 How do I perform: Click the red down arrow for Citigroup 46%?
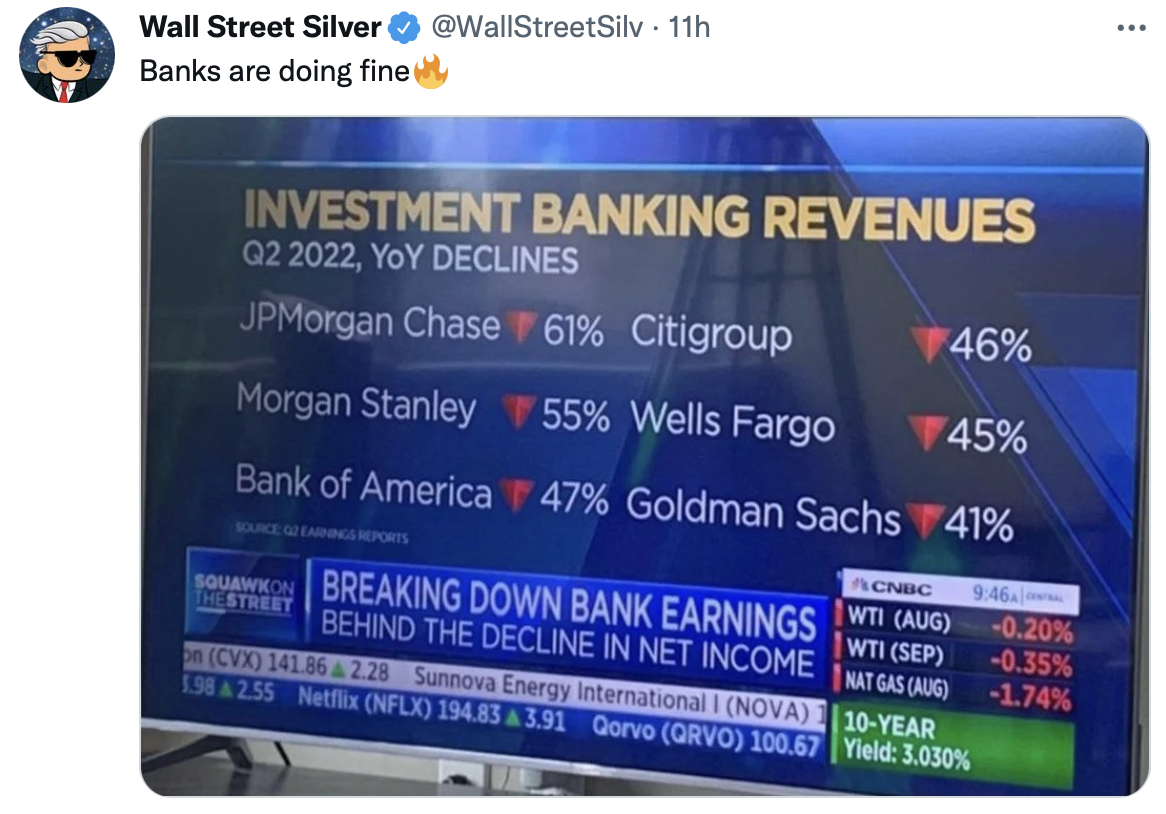pos(928,345)
